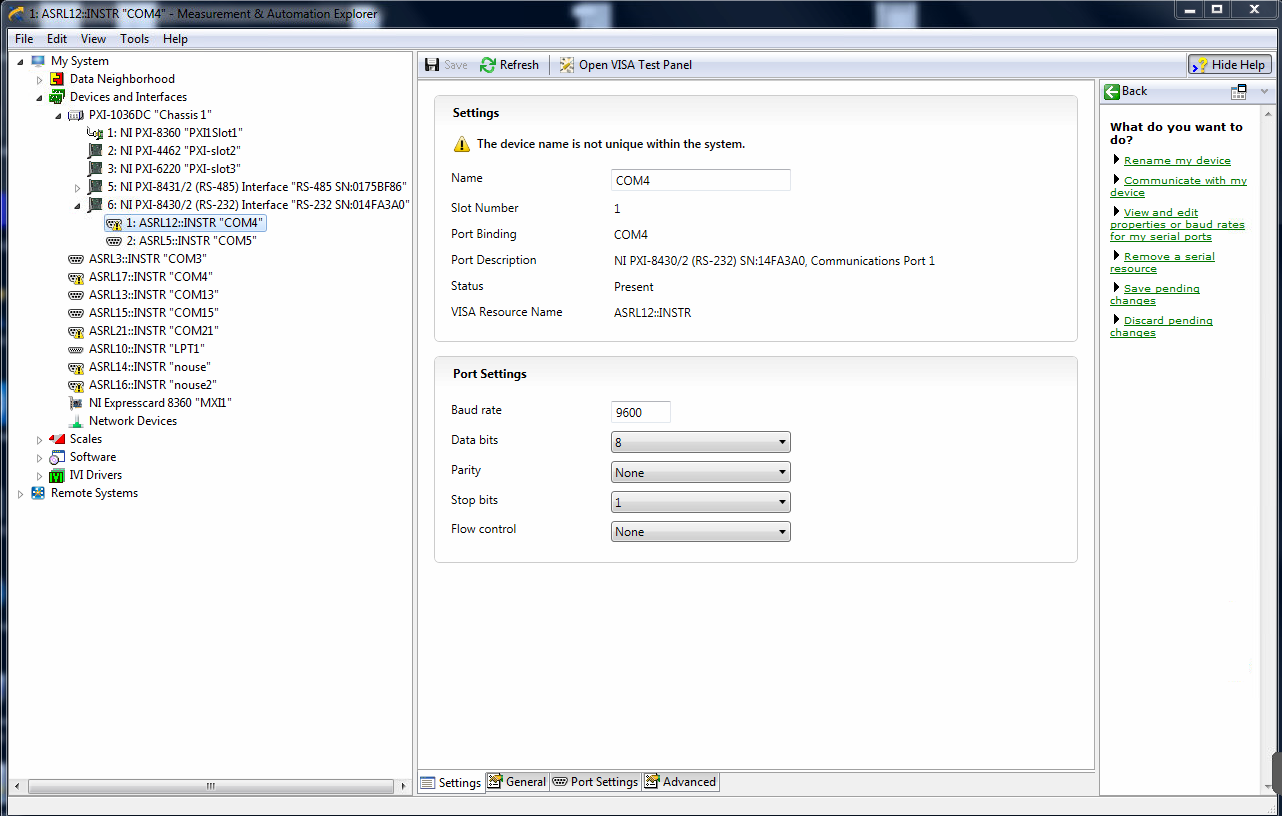Open VISA Test Panel
The height and width of the screenshot is (816, 1282).
pos(625,65)
